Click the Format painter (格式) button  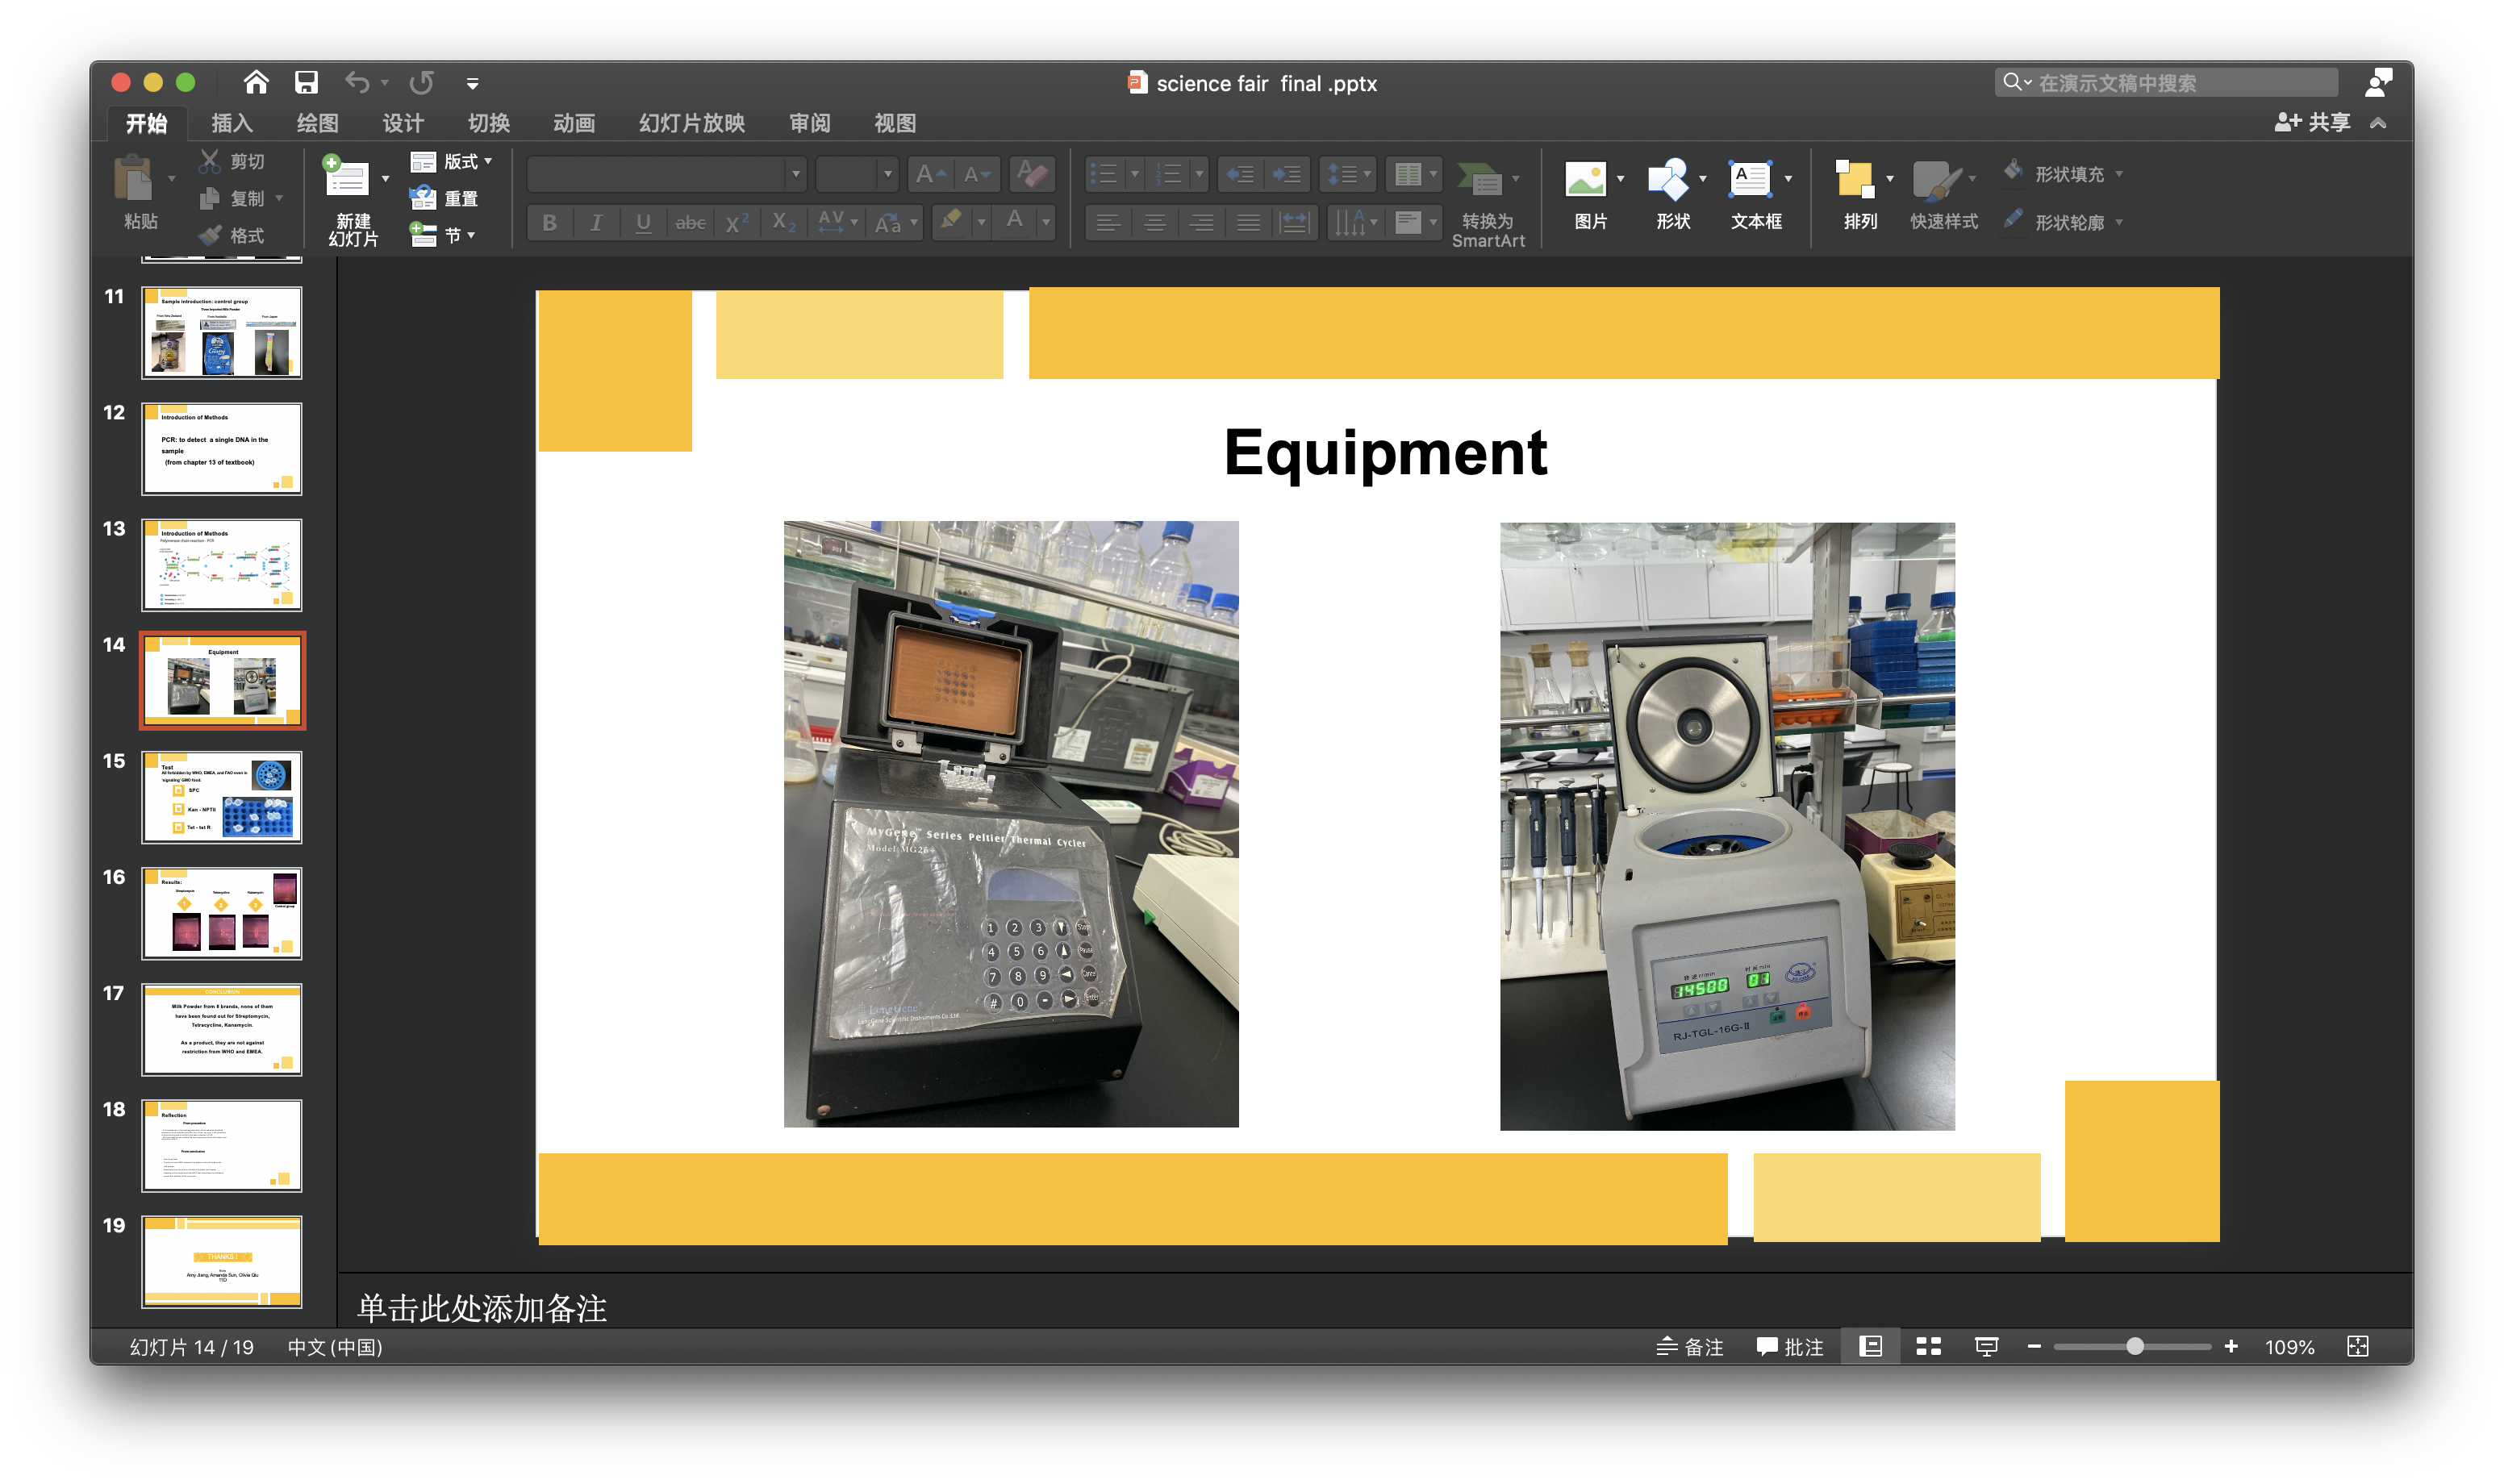(232, 236)
